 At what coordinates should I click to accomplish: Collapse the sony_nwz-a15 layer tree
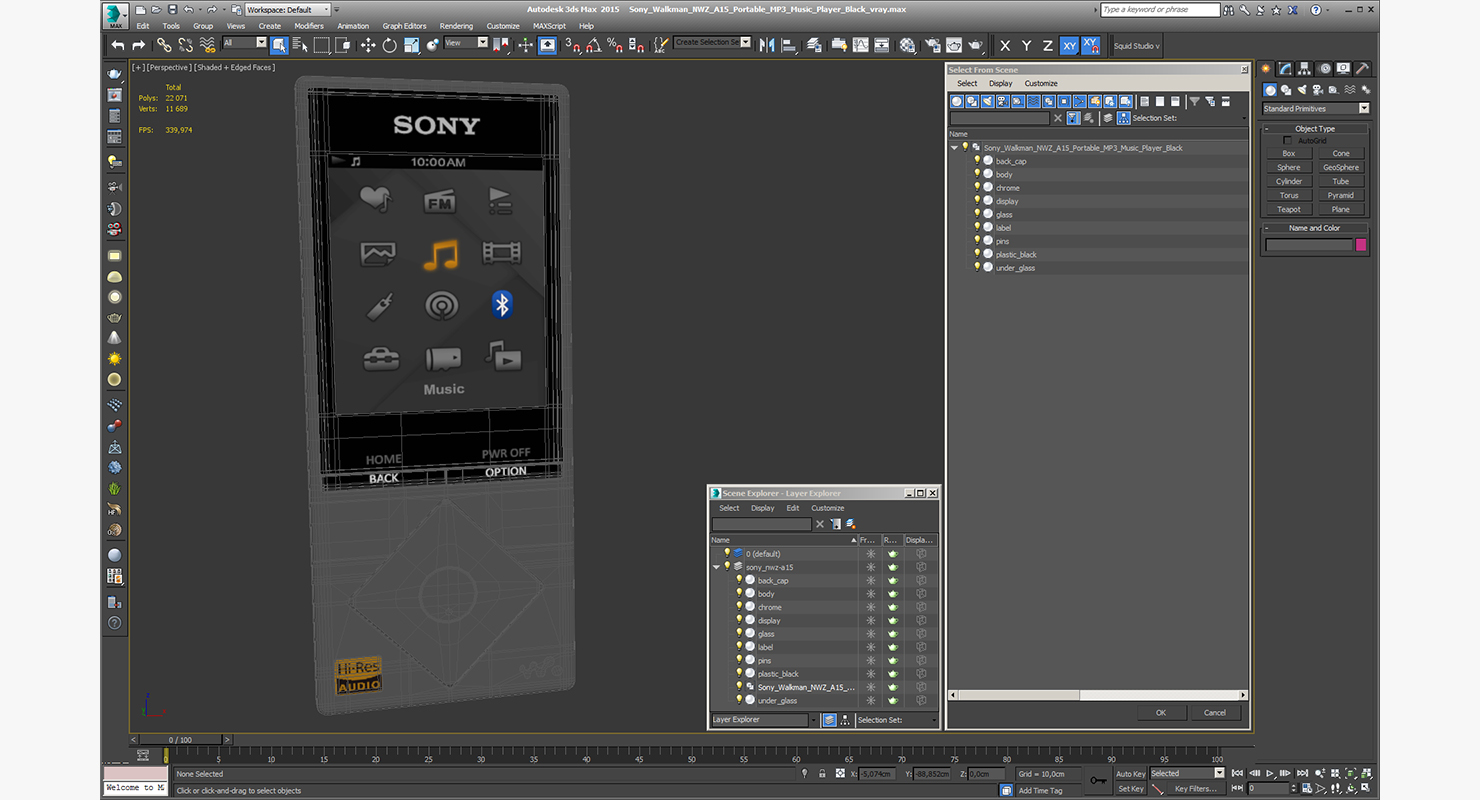pos(716,567)
